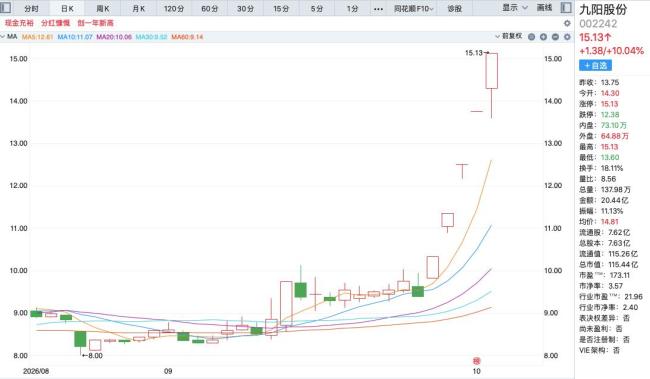Switch to 分时 intraday view
The image size is (650, 379).
[x=32, y=8]
